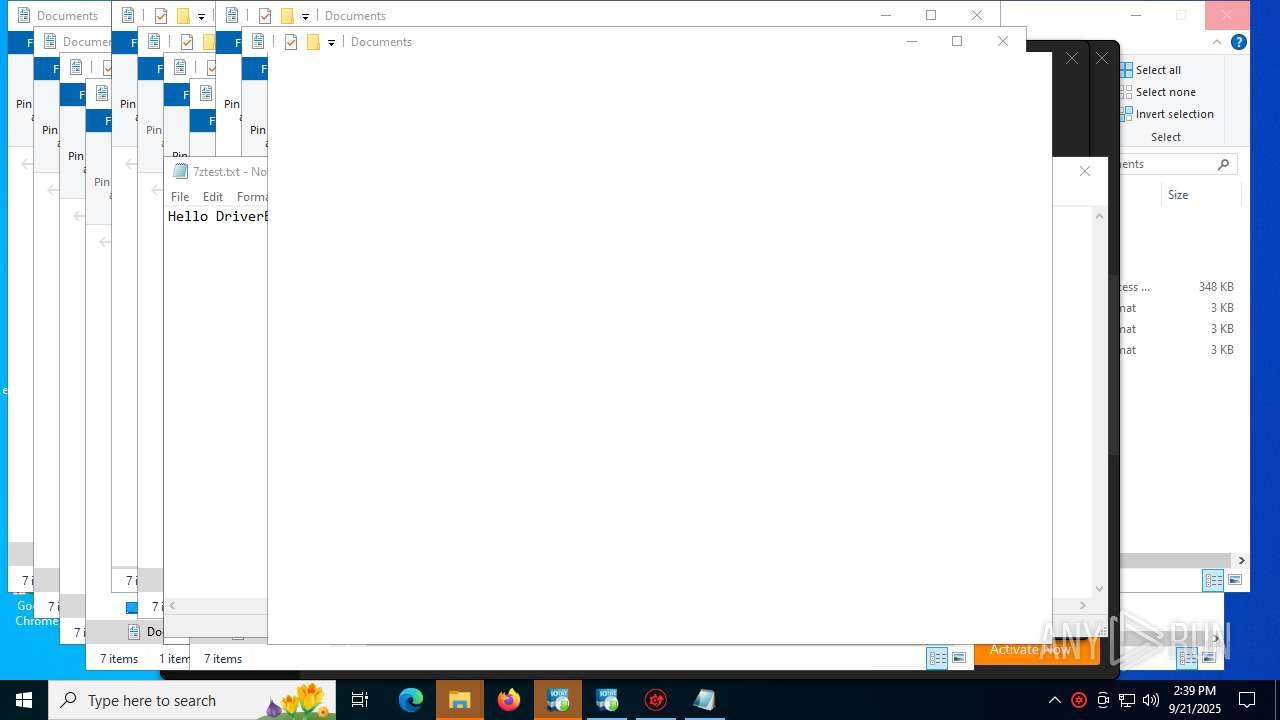
Task: Switch frontmost Documents window to large icons view
Action: 959,658
